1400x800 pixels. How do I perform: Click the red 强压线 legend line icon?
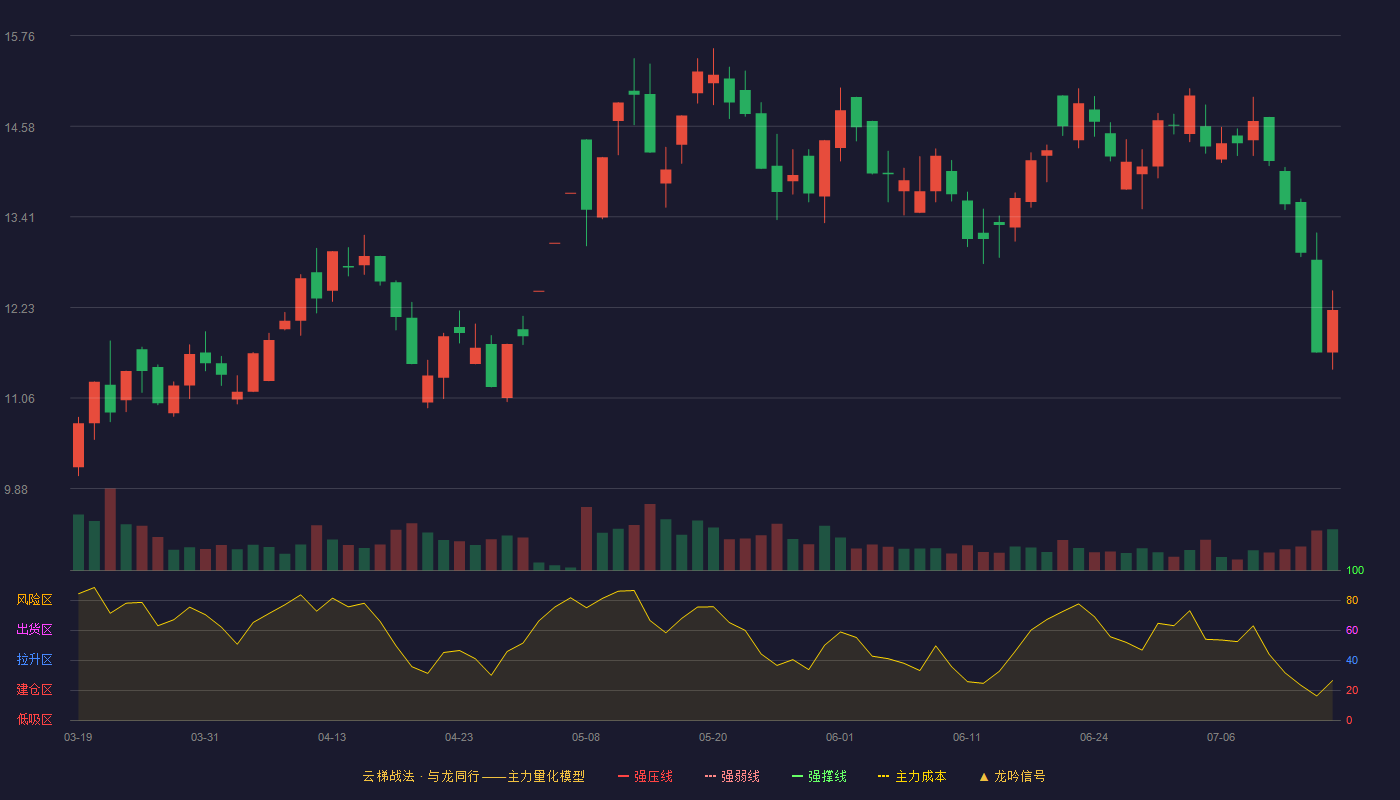pyautogui.click(x=623, y=776)
